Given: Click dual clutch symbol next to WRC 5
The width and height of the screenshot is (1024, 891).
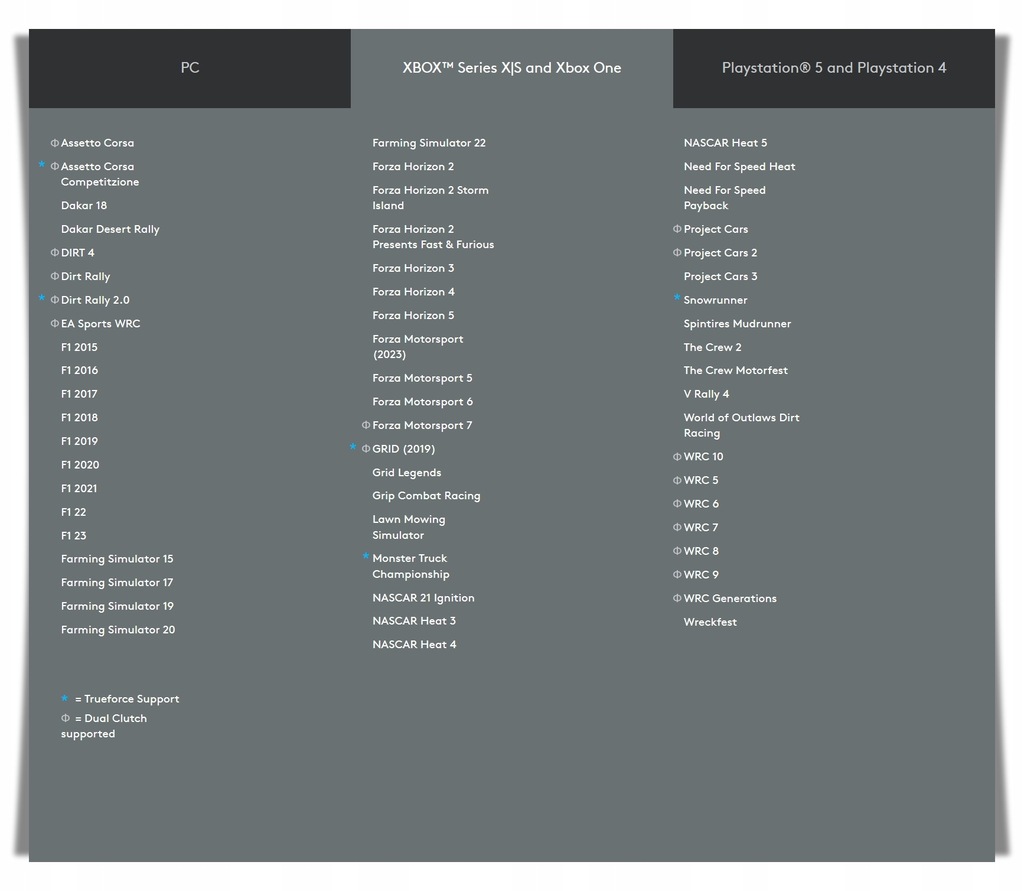Looking at the screenshot, I should click(677, 480).
